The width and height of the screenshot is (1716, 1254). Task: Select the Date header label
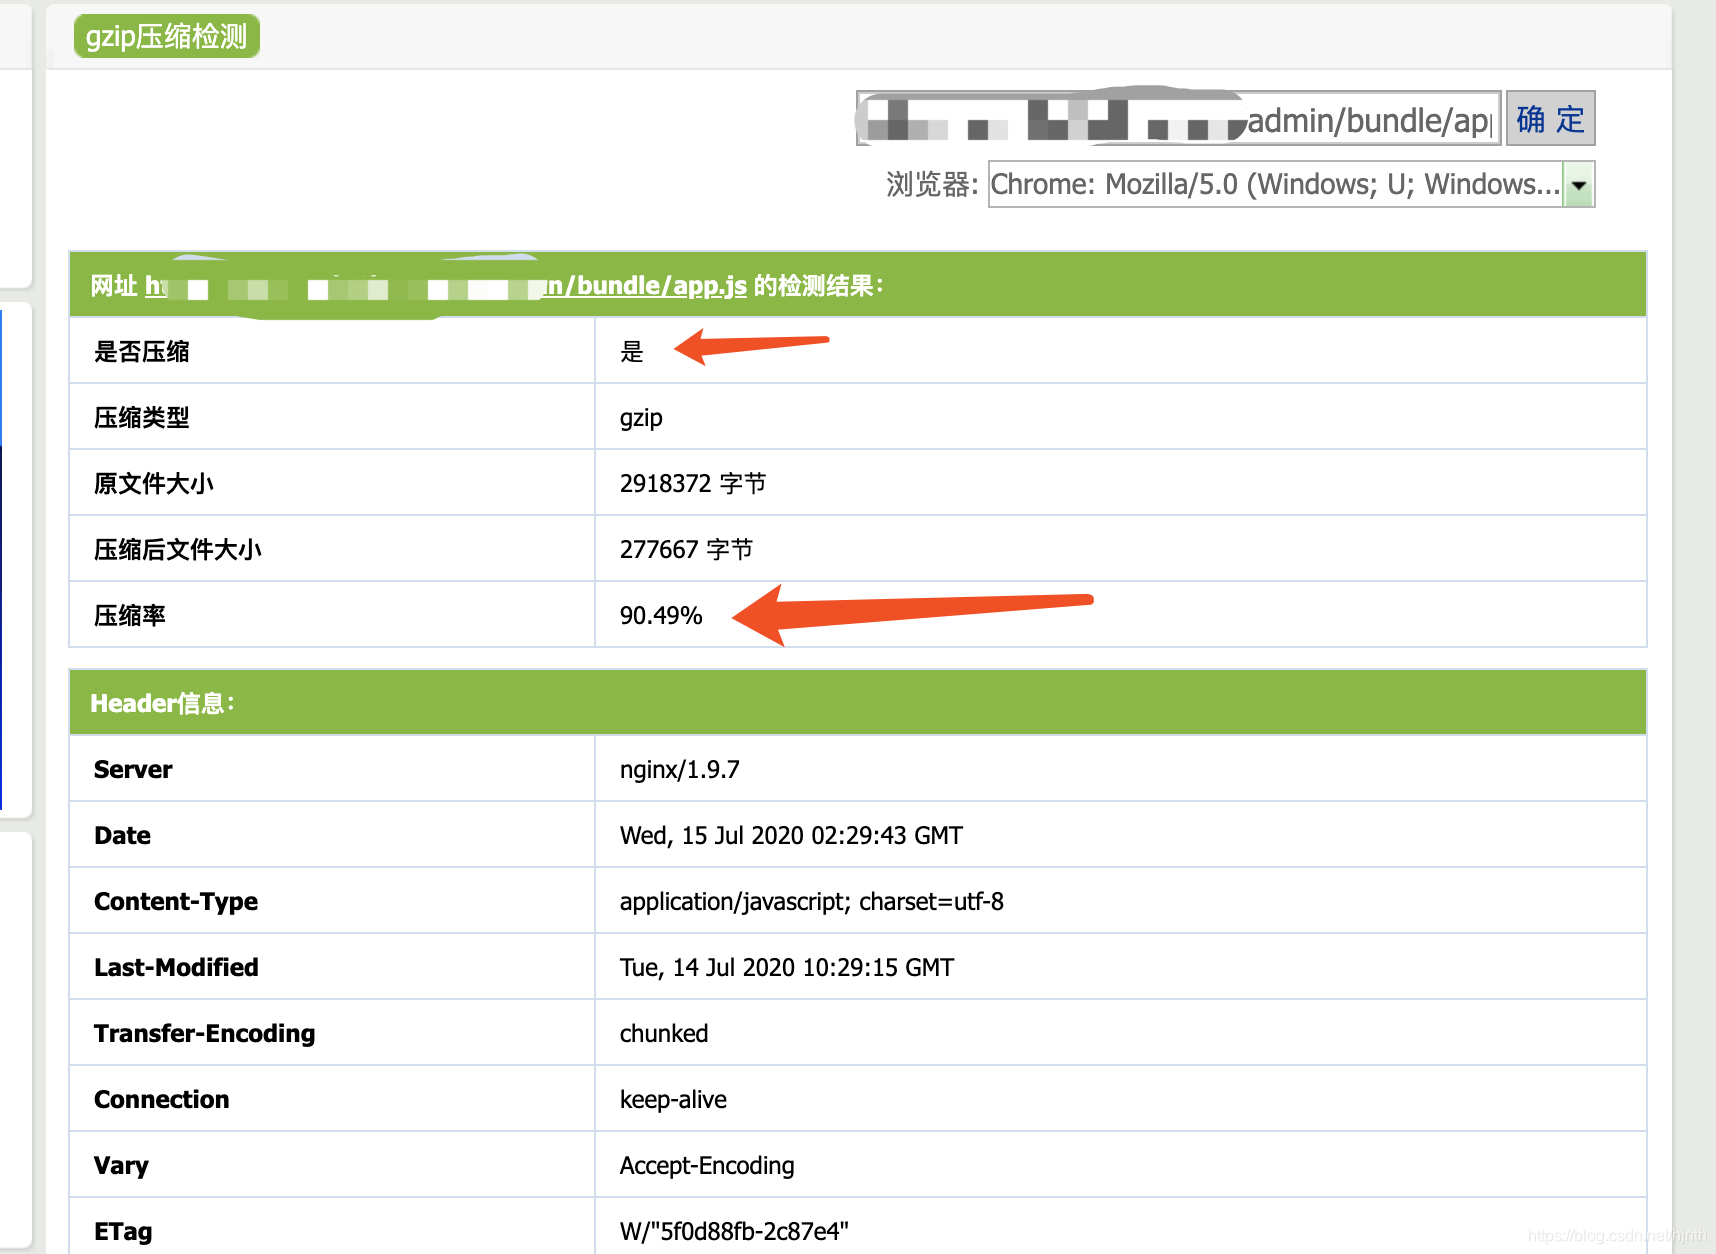coord(122,836)
